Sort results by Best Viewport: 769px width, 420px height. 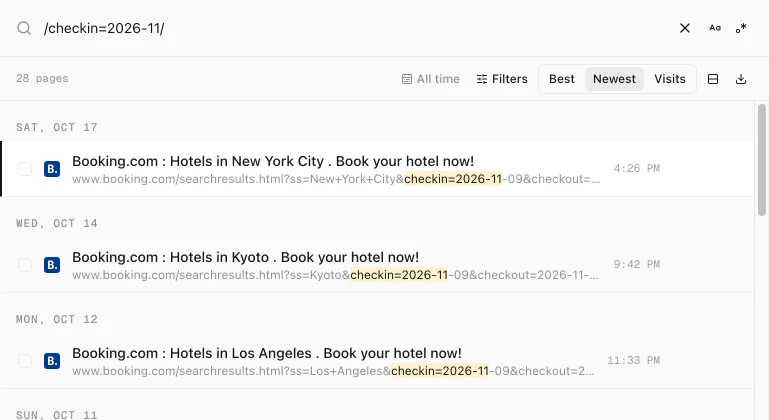562,79
